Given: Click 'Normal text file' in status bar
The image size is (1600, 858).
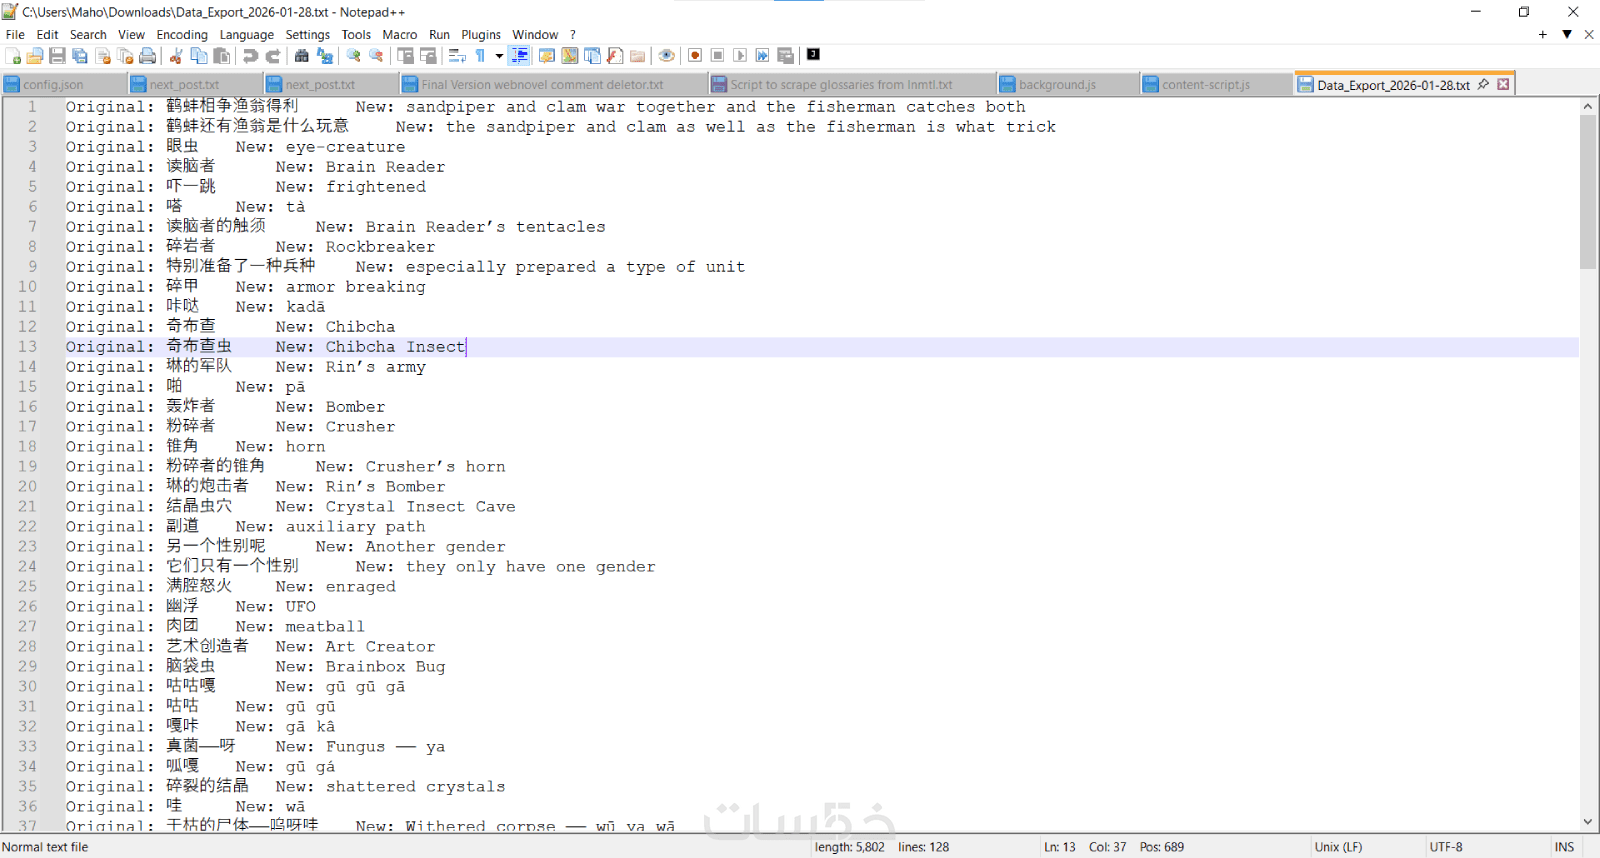Looking at the screenshot, I should point(45,847).
